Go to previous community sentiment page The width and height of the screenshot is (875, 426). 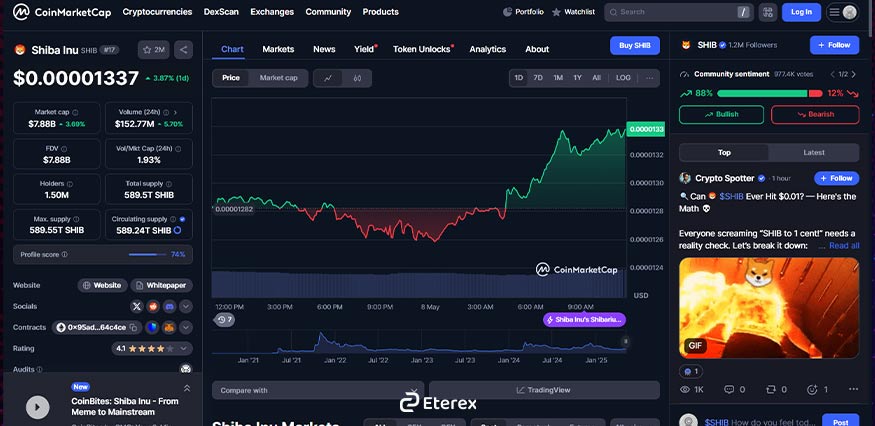point(833,74)
